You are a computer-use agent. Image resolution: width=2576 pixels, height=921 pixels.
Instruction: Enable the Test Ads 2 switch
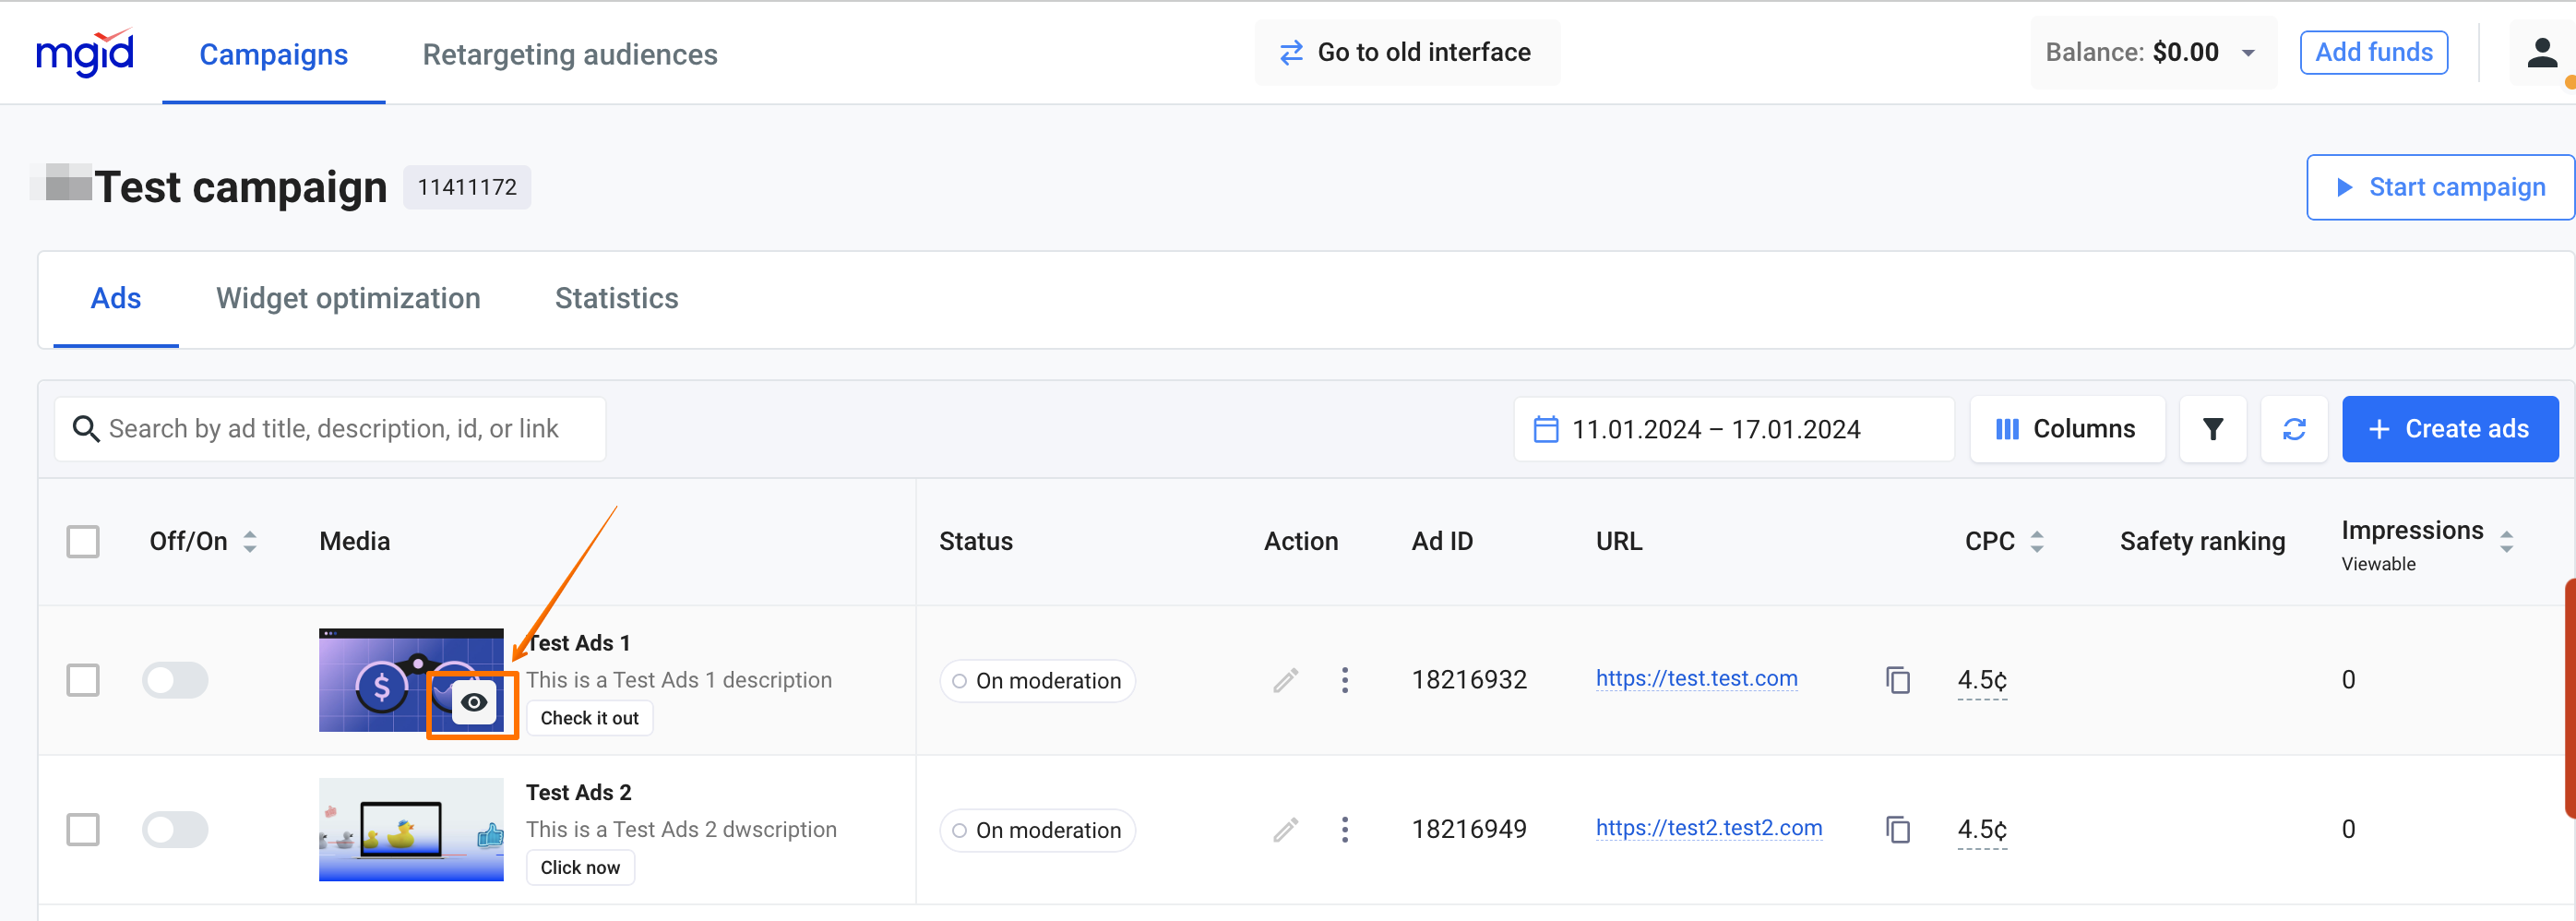(x=175, y=829)
